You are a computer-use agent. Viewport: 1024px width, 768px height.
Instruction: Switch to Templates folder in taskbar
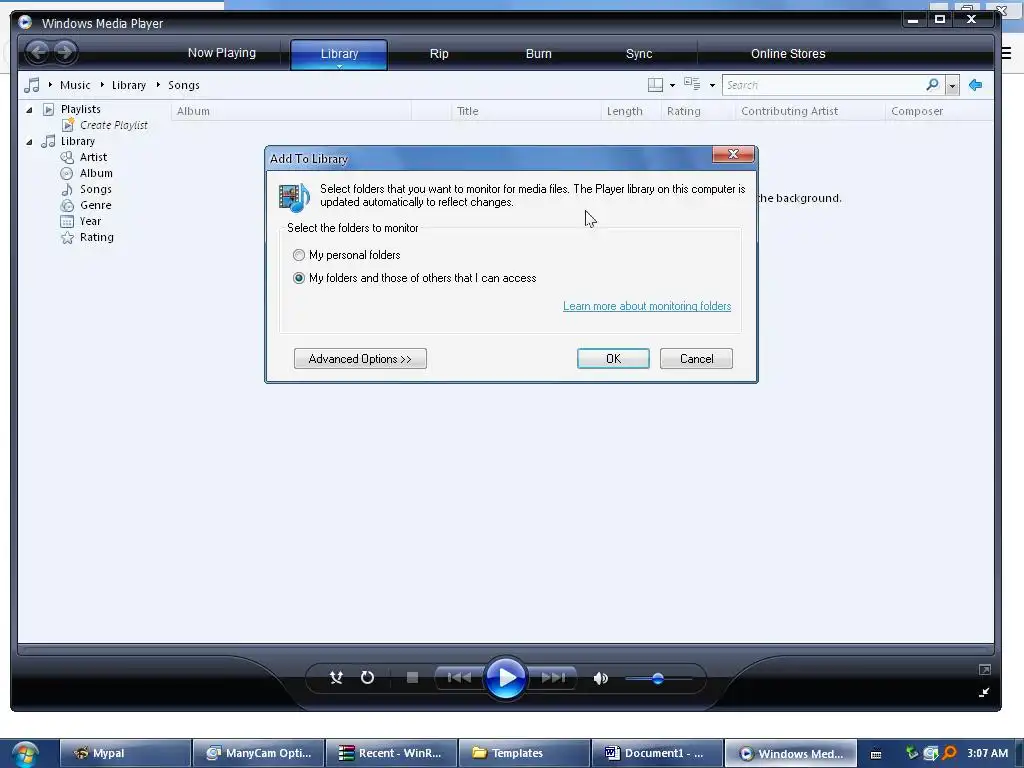pyautogui.click(x=524, y=753)
